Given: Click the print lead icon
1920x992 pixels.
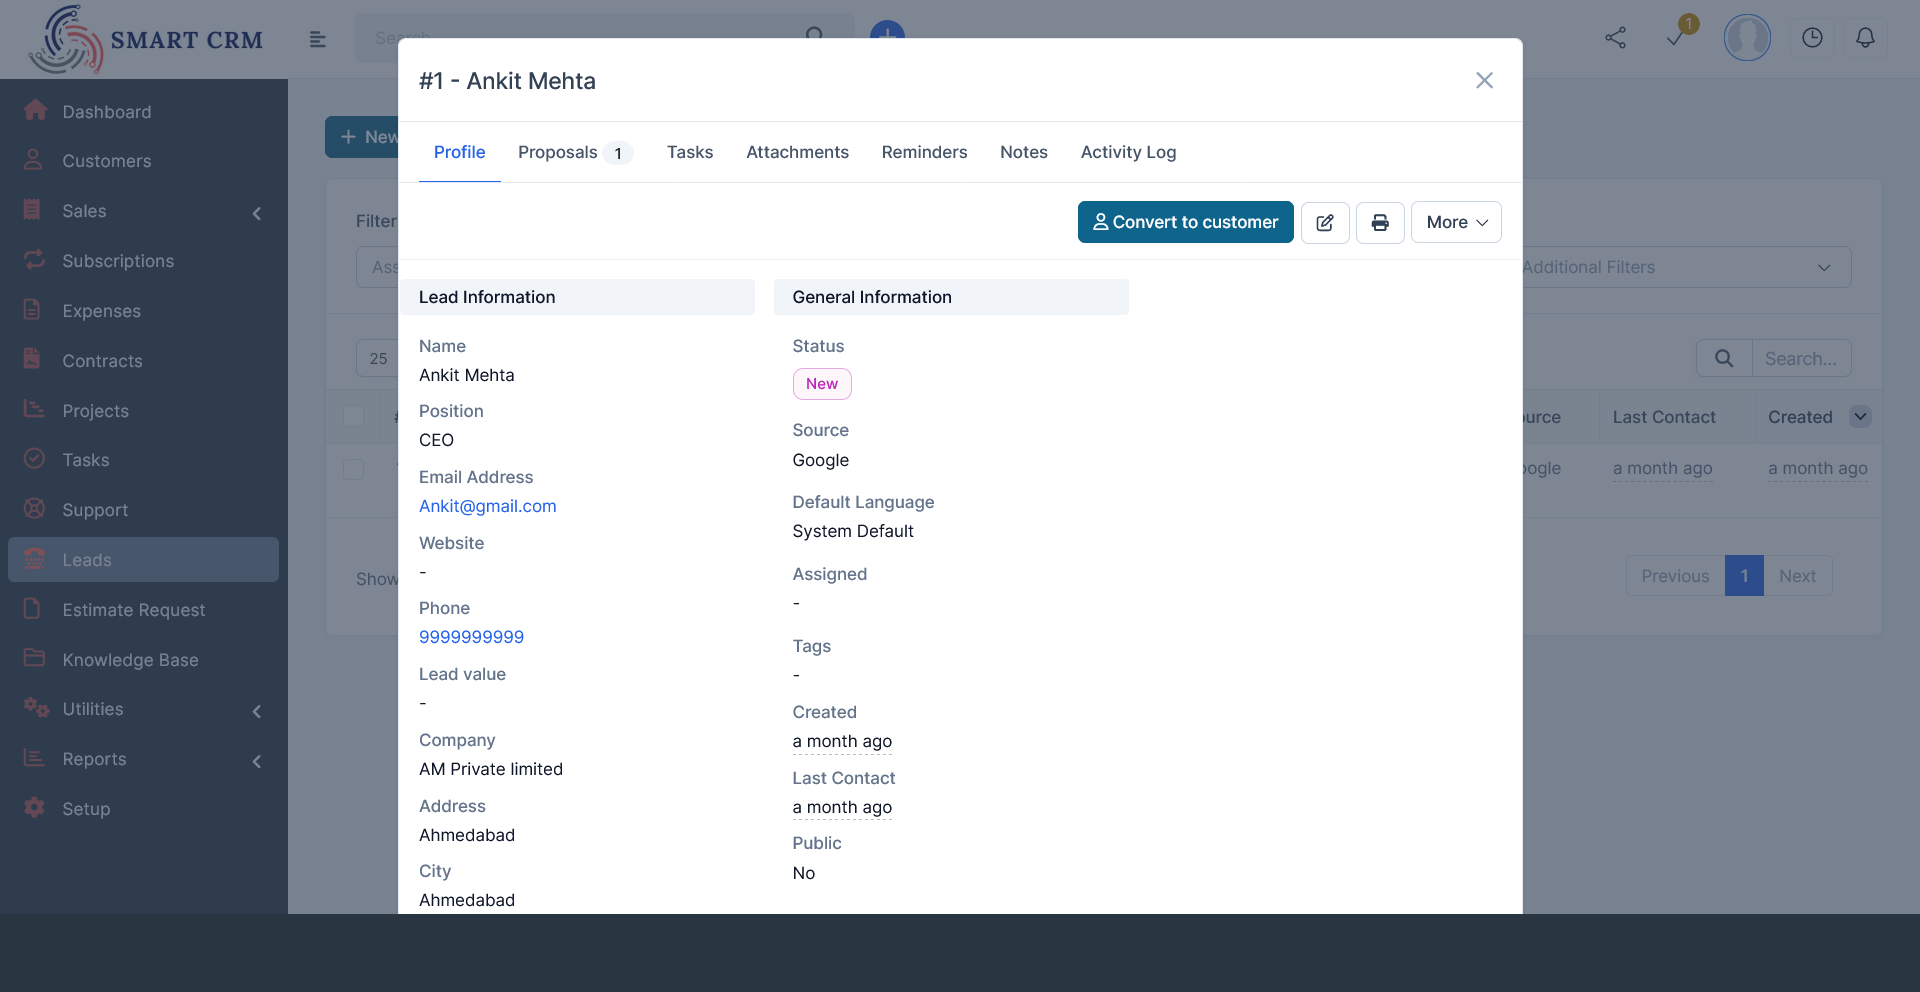Looking at the screenshot, I should pyautogui.click(x=1380, y=222).
